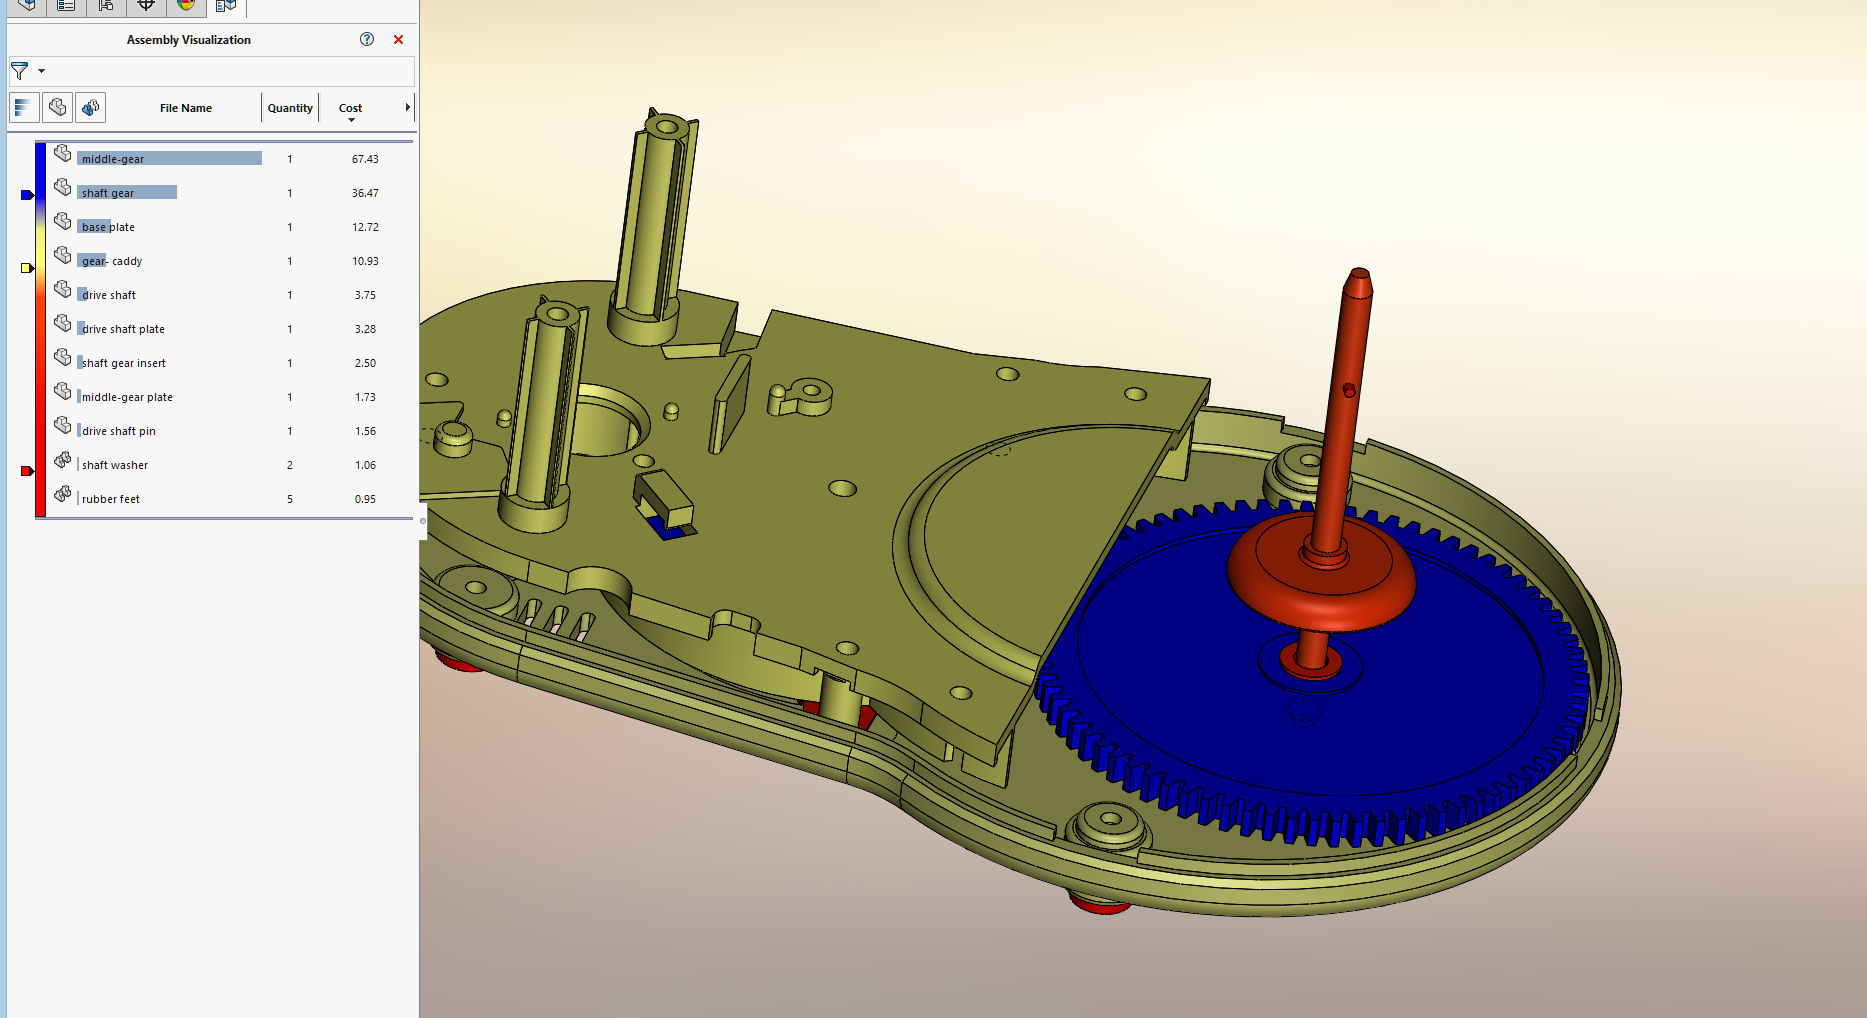The image size is (1867, 1018).
Task: Switch to the DisplayManager color ball tab
Action: click(x=186, y=6)
